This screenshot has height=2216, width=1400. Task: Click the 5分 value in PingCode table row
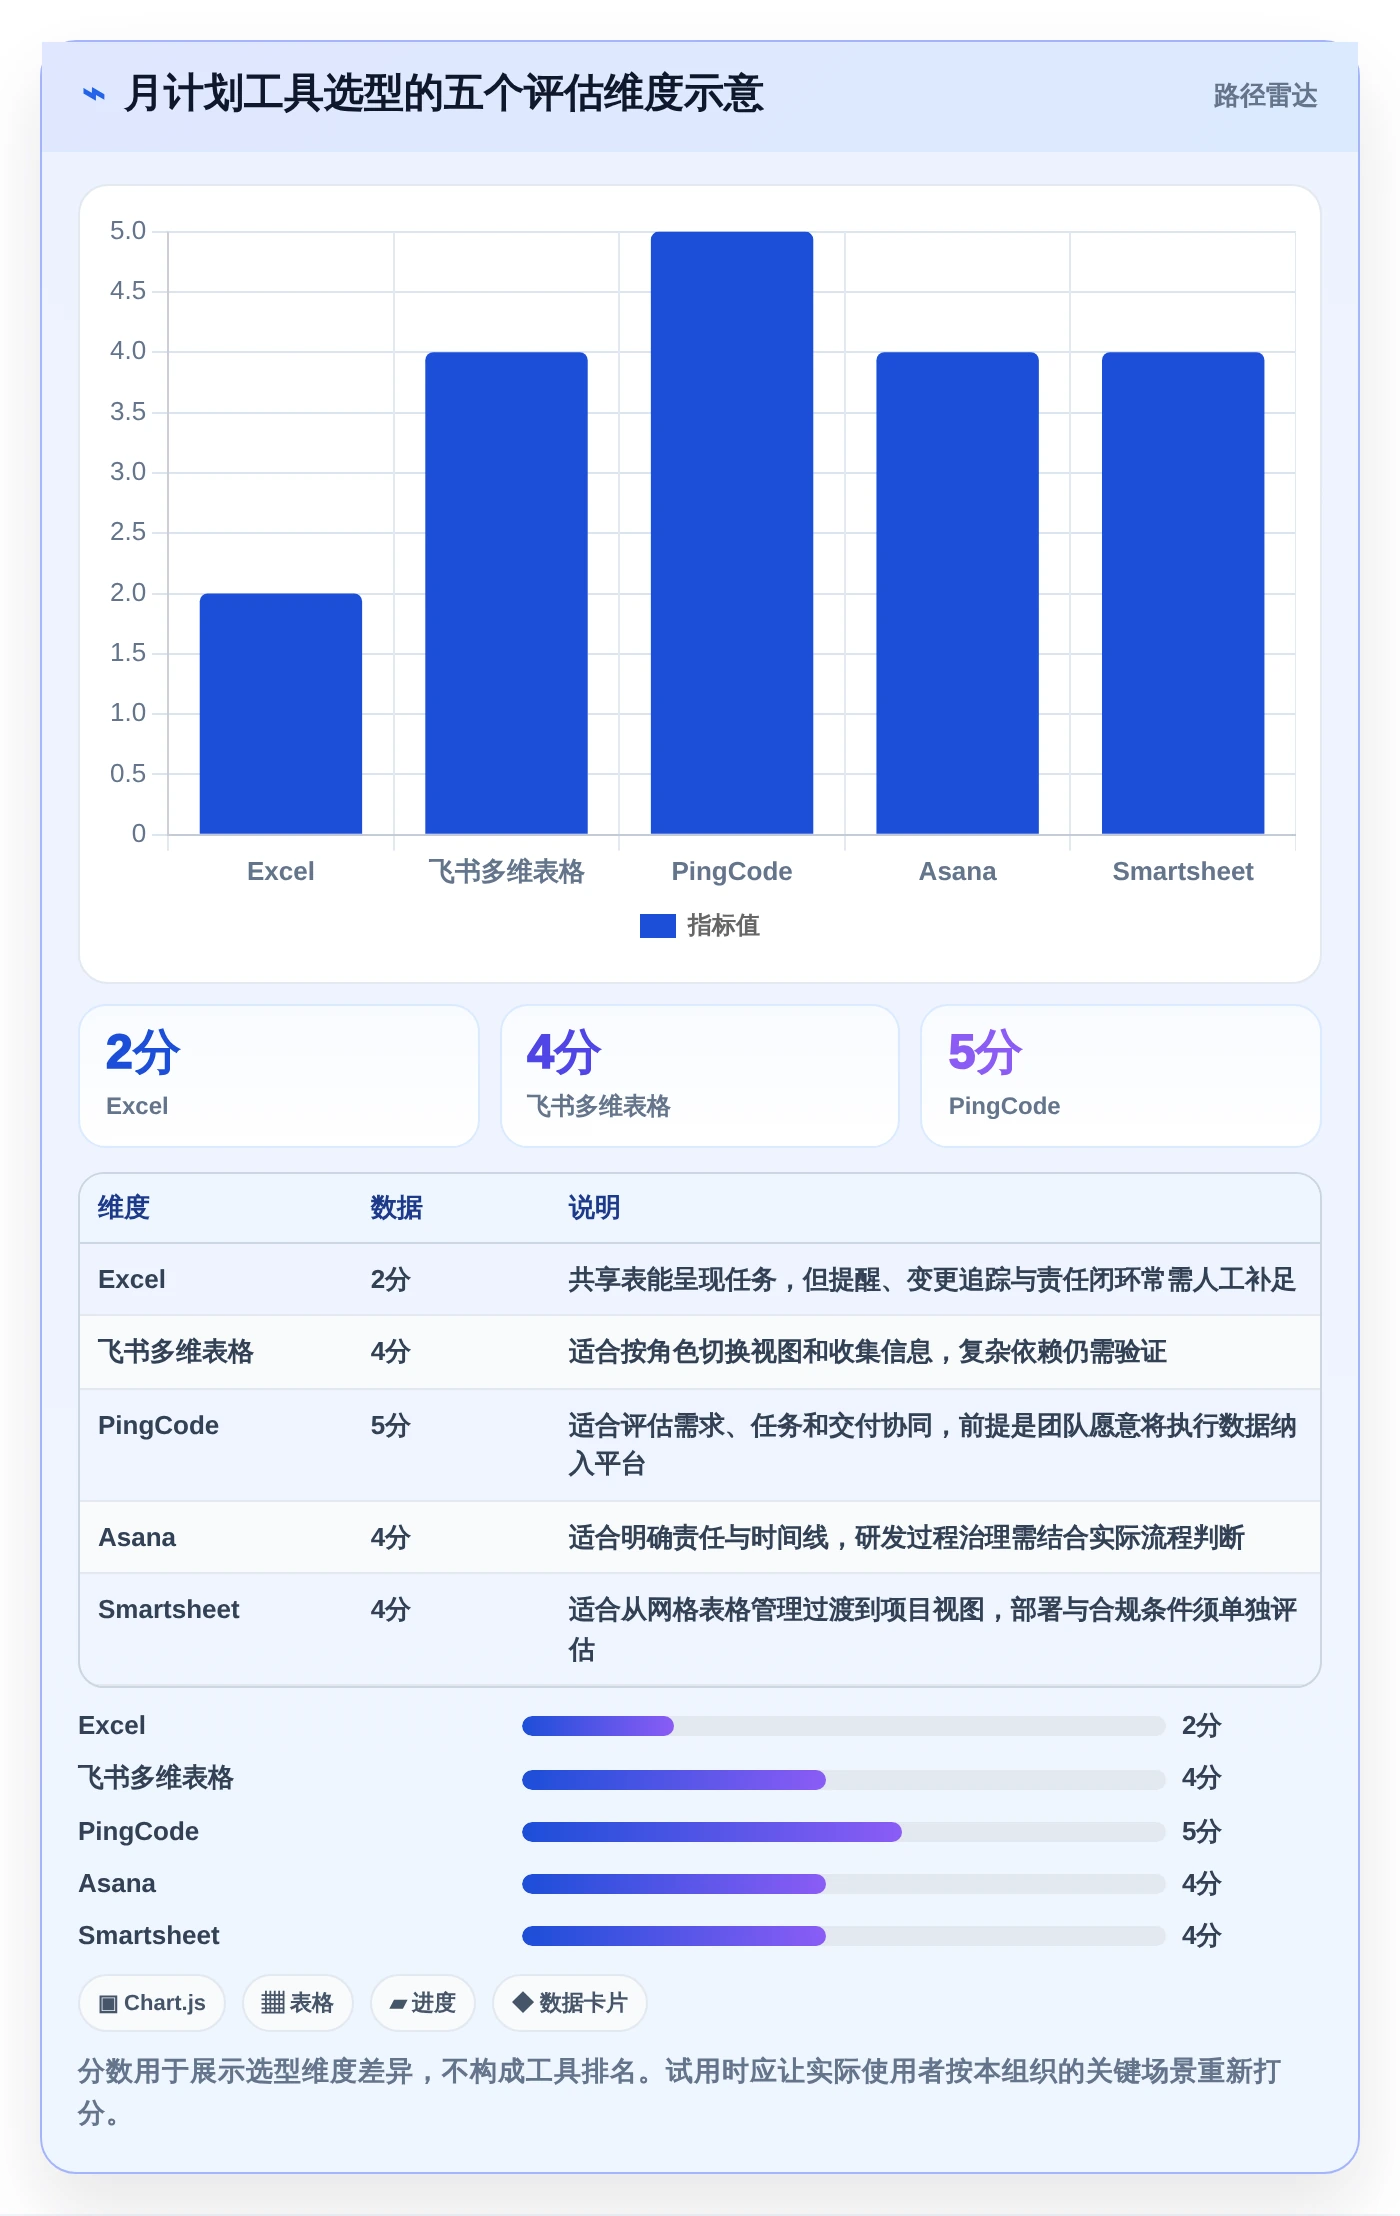coord(391,1426)
